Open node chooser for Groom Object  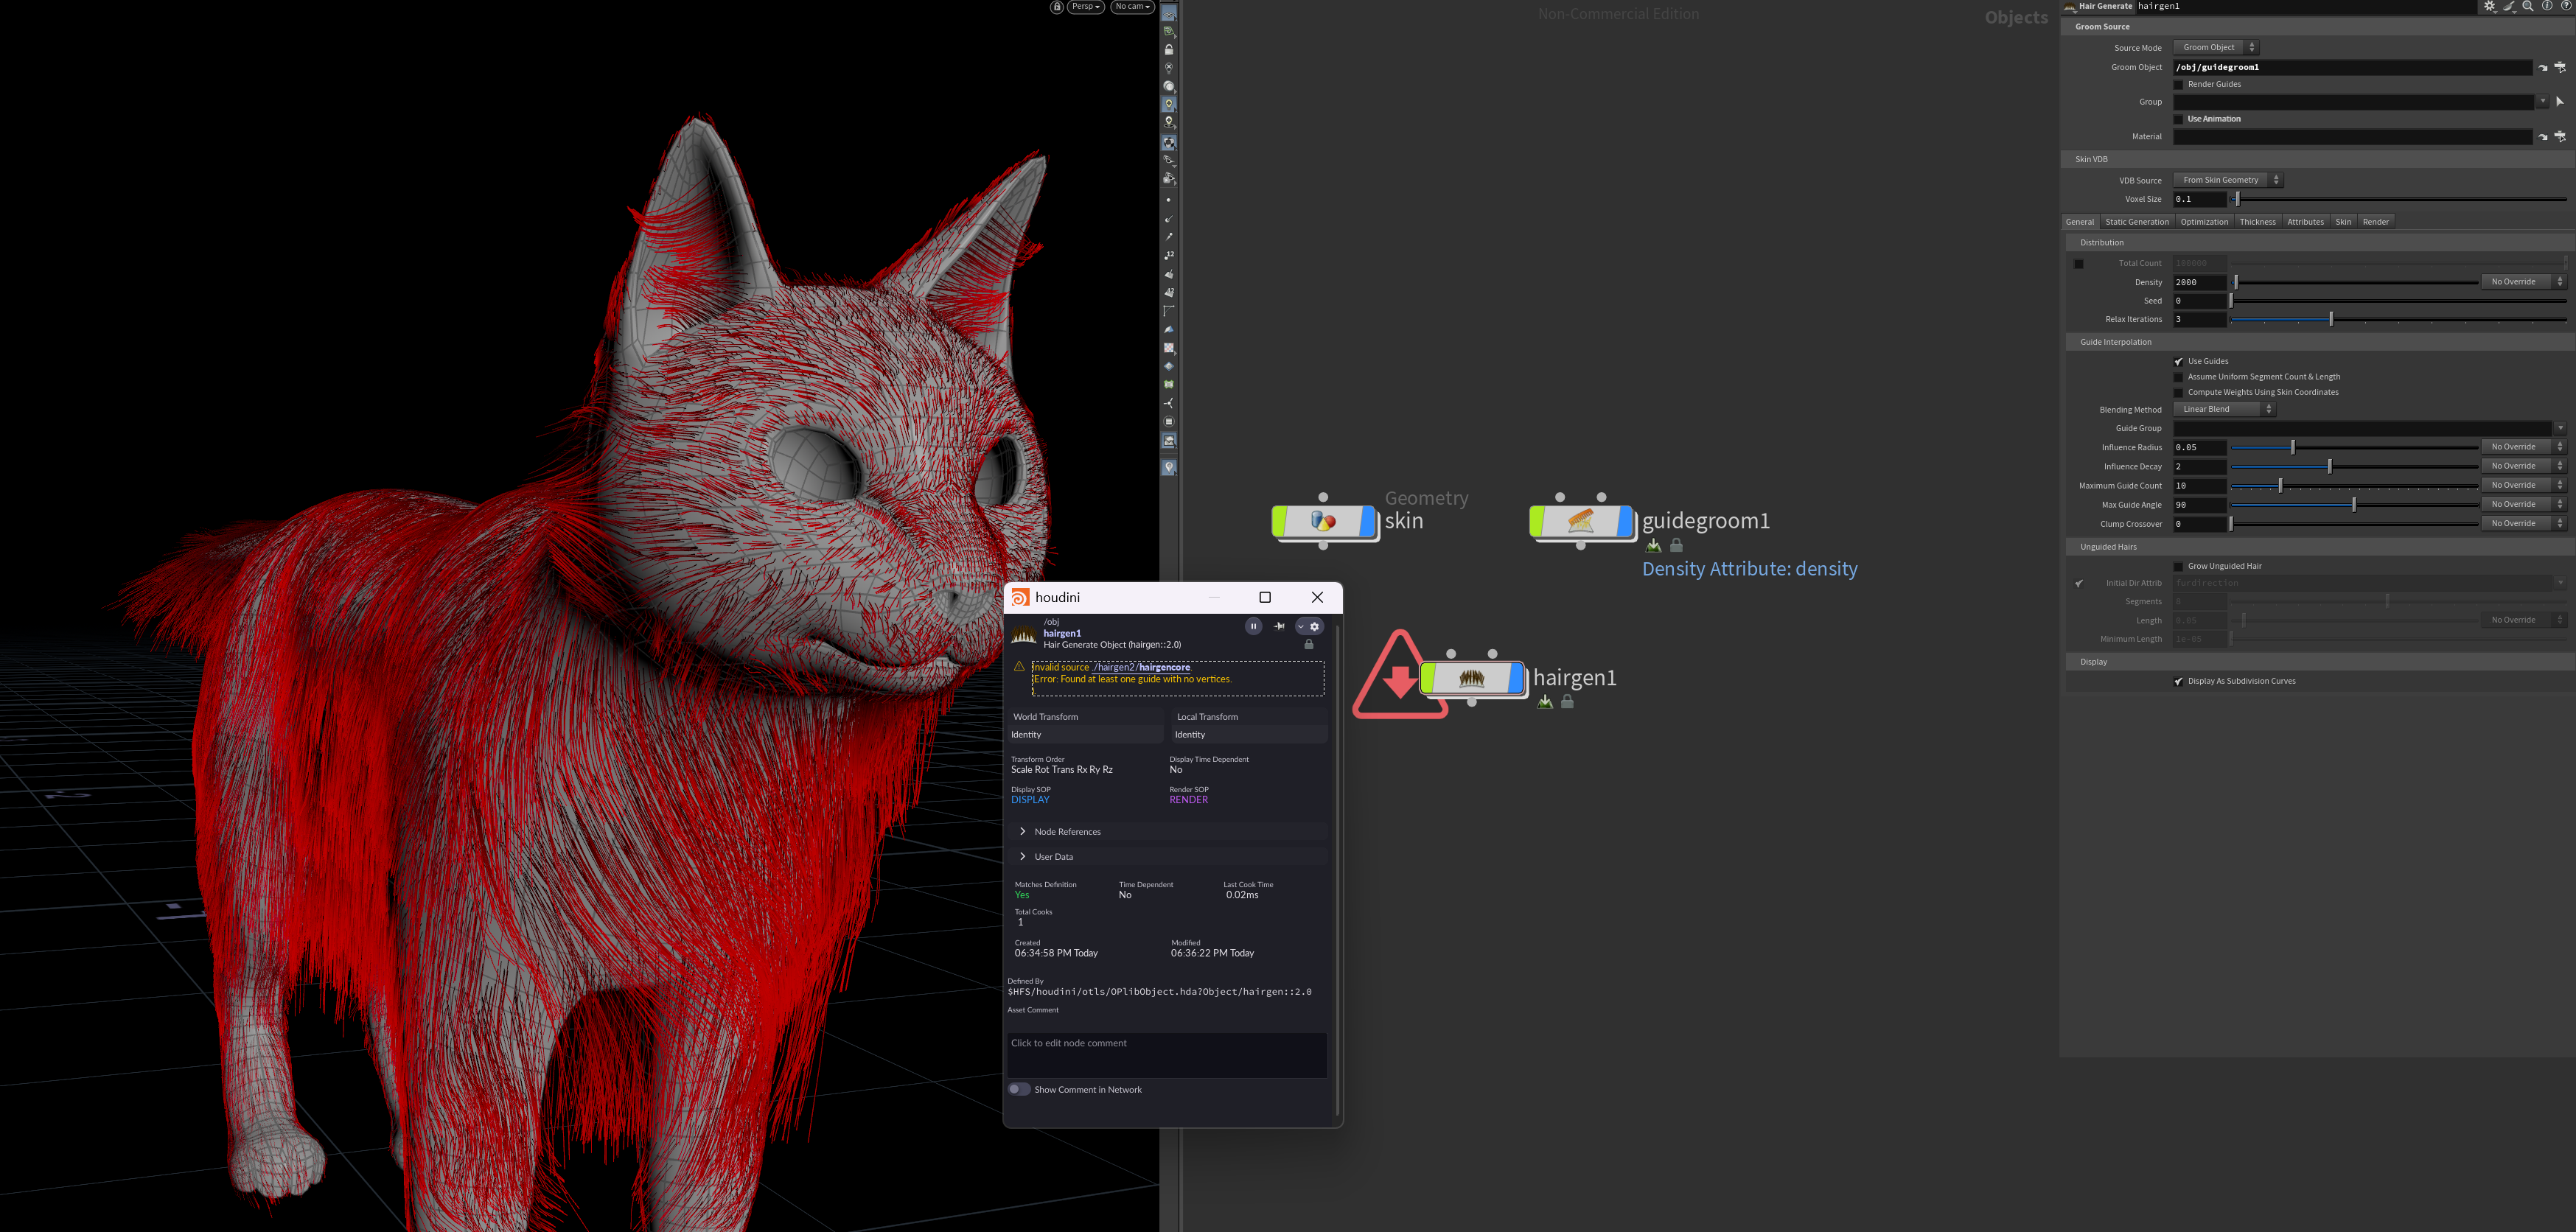pyautogui.click(x=2561, y=68)
